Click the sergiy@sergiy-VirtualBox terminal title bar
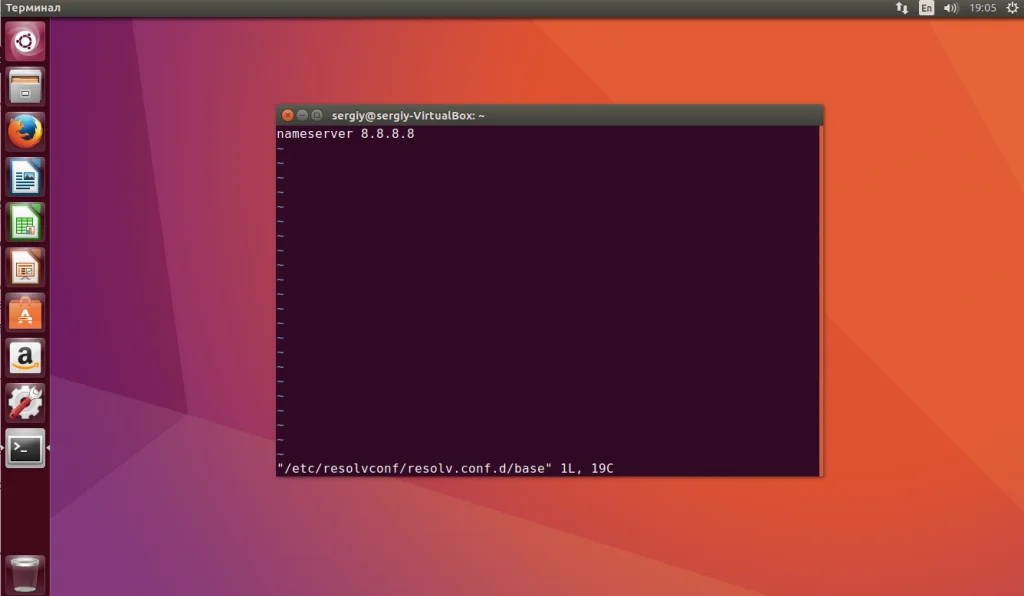The image size is (1024, 596). click(x=549, y=115)
